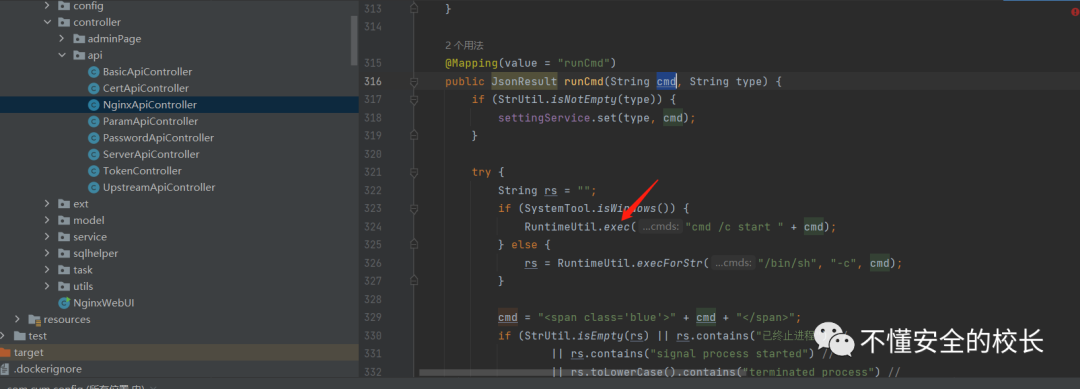1080x389 pixels.
Task: Toggle fold marker at line 323
Action: tap(414, 208)
